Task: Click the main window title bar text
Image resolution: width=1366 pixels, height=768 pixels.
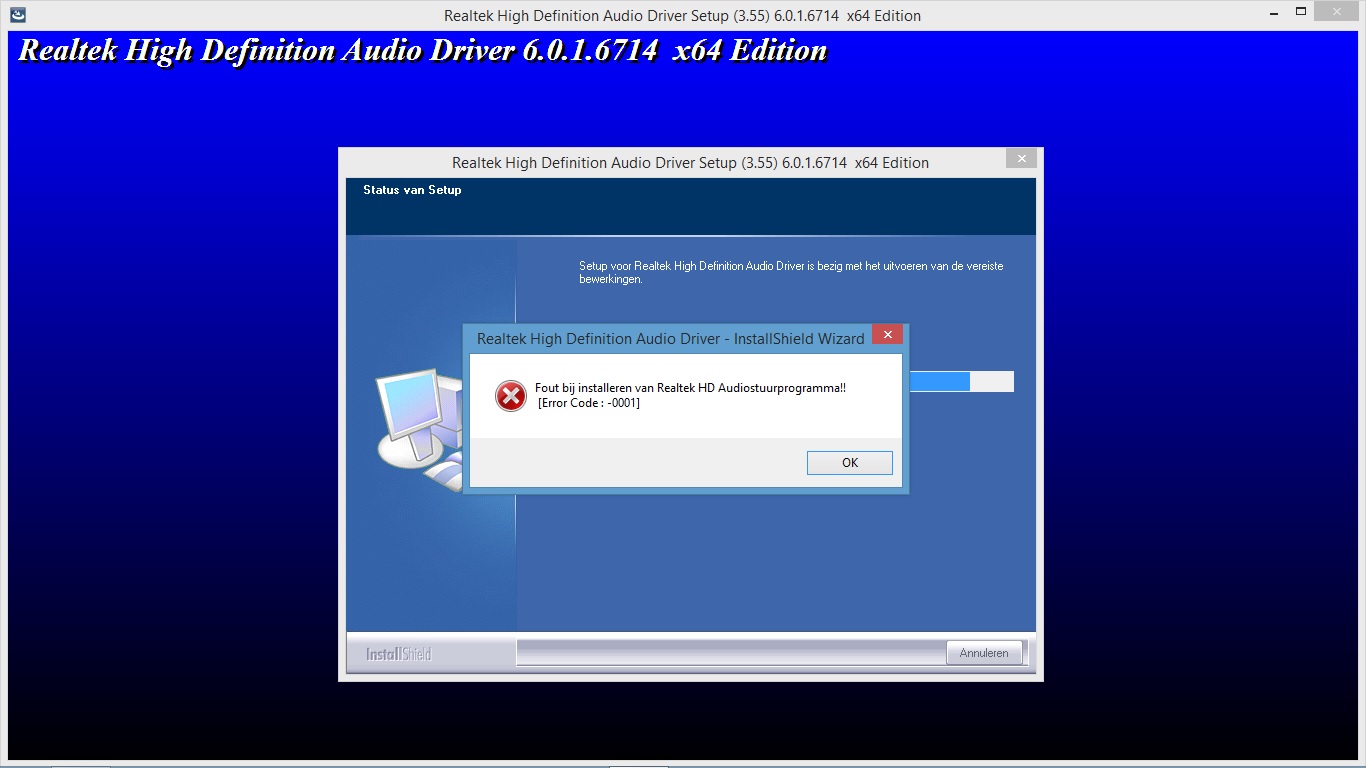Action: tap(682, 16)
